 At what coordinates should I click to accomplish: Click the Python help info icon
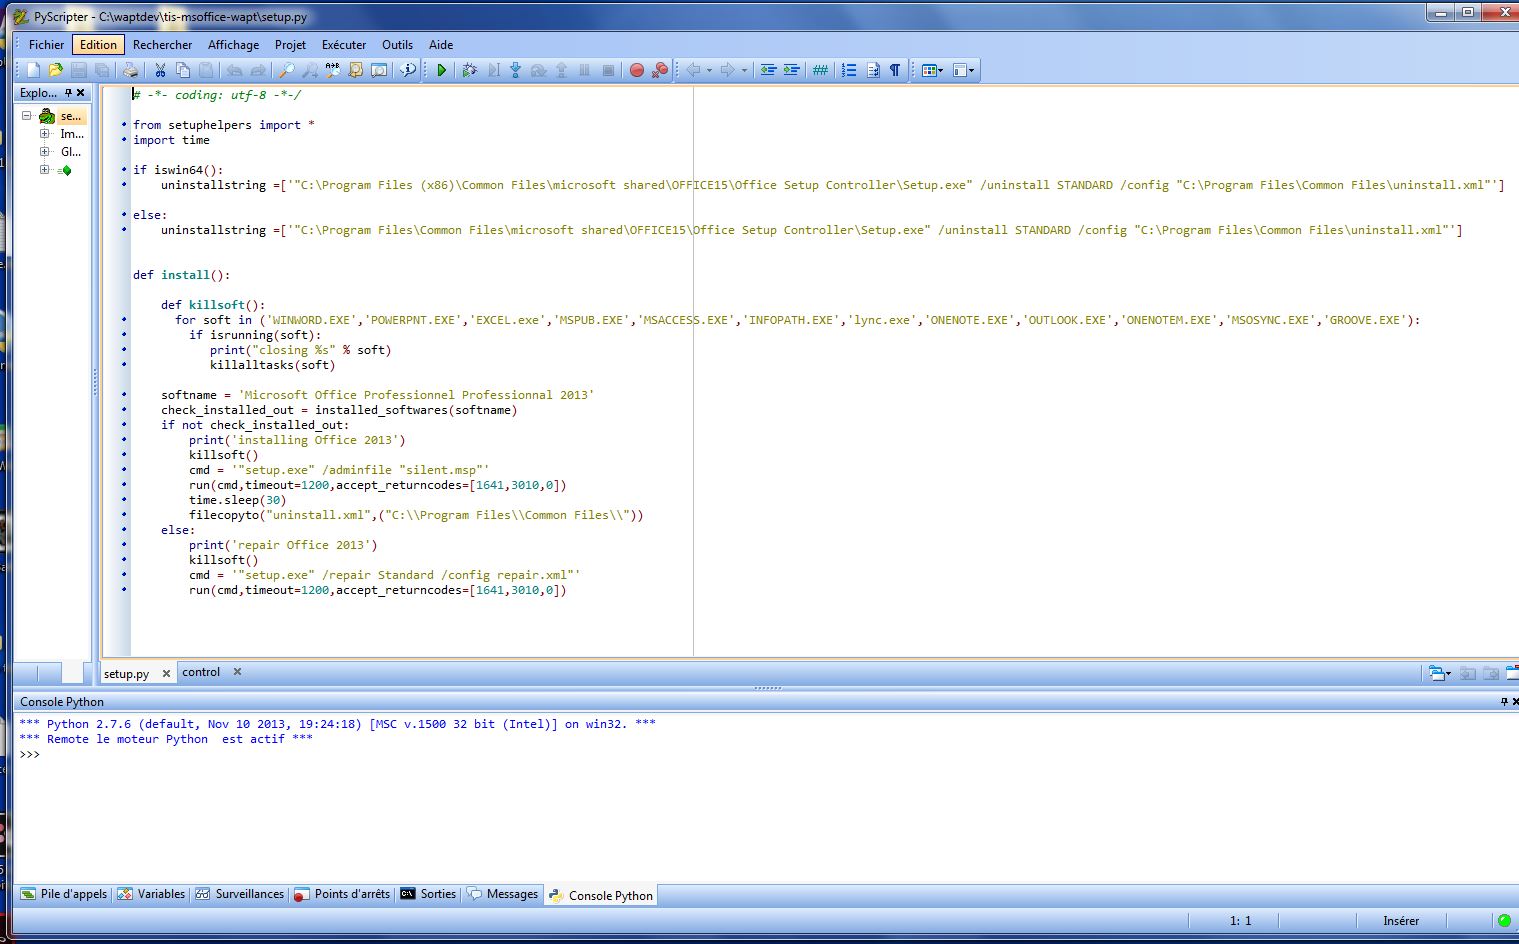(x=407, y=70)
